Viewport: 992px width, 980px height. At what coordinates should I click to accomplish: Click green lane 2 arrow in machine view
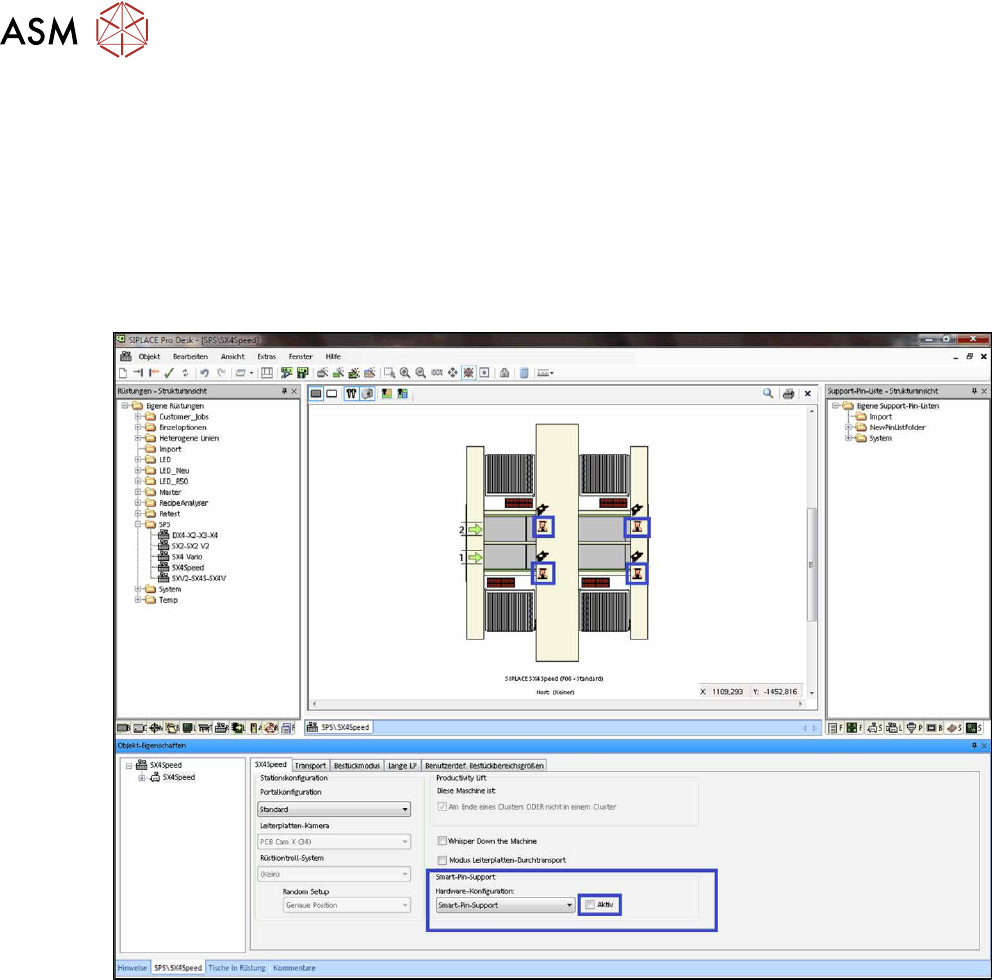pos(474,530)
